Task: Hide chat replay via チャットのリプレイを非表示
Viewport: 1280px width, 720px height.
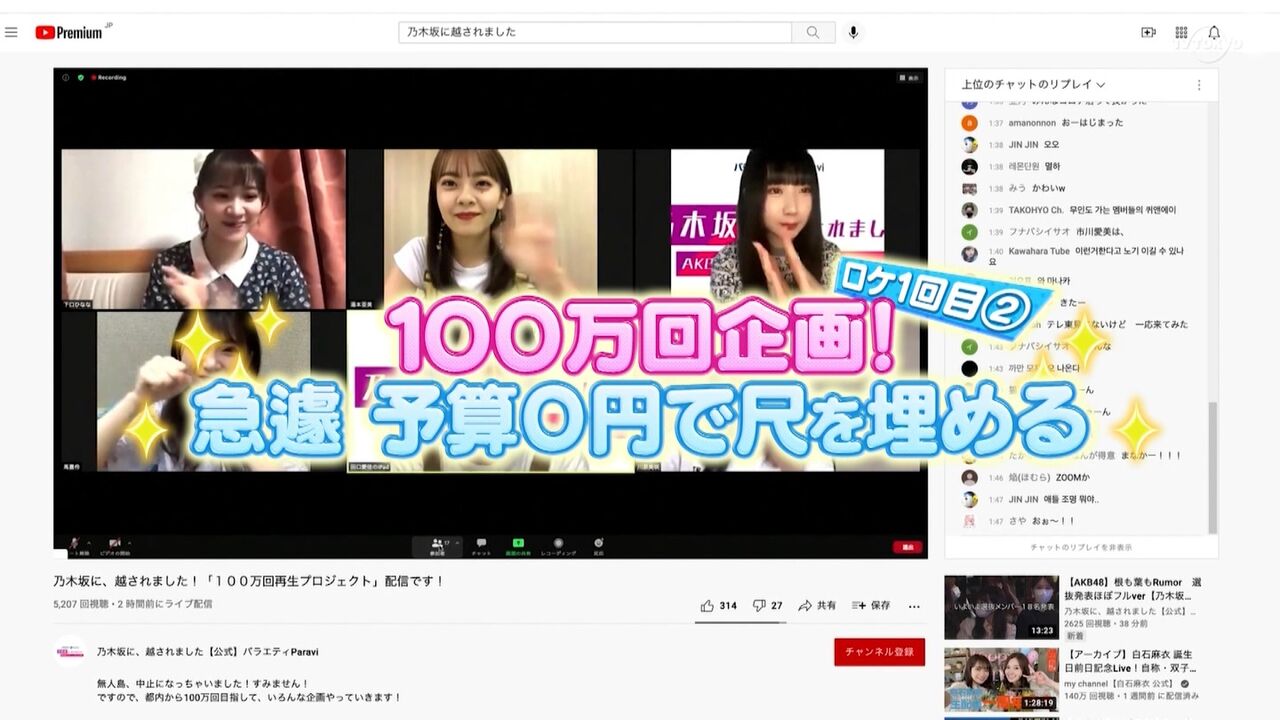Action: pos(1081,547)
